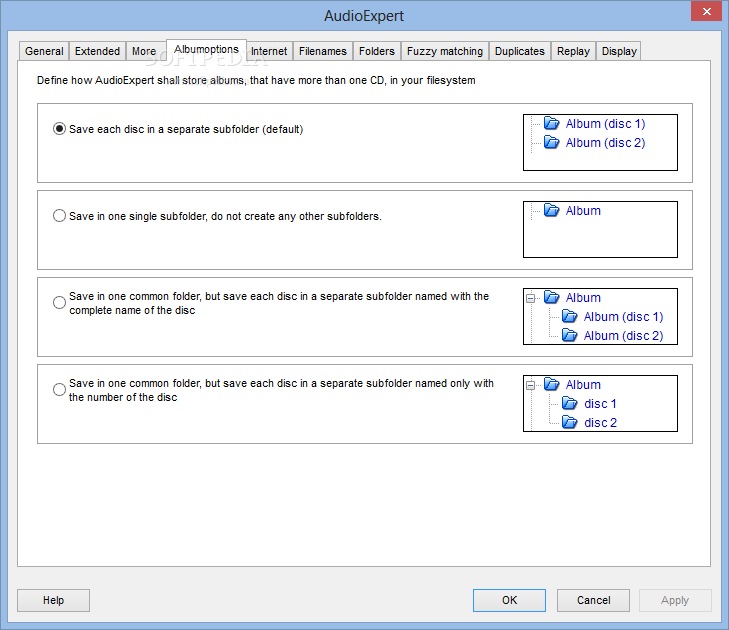729x630 pixels.
Task: Open the Replay tab
Action: [573, 51]
